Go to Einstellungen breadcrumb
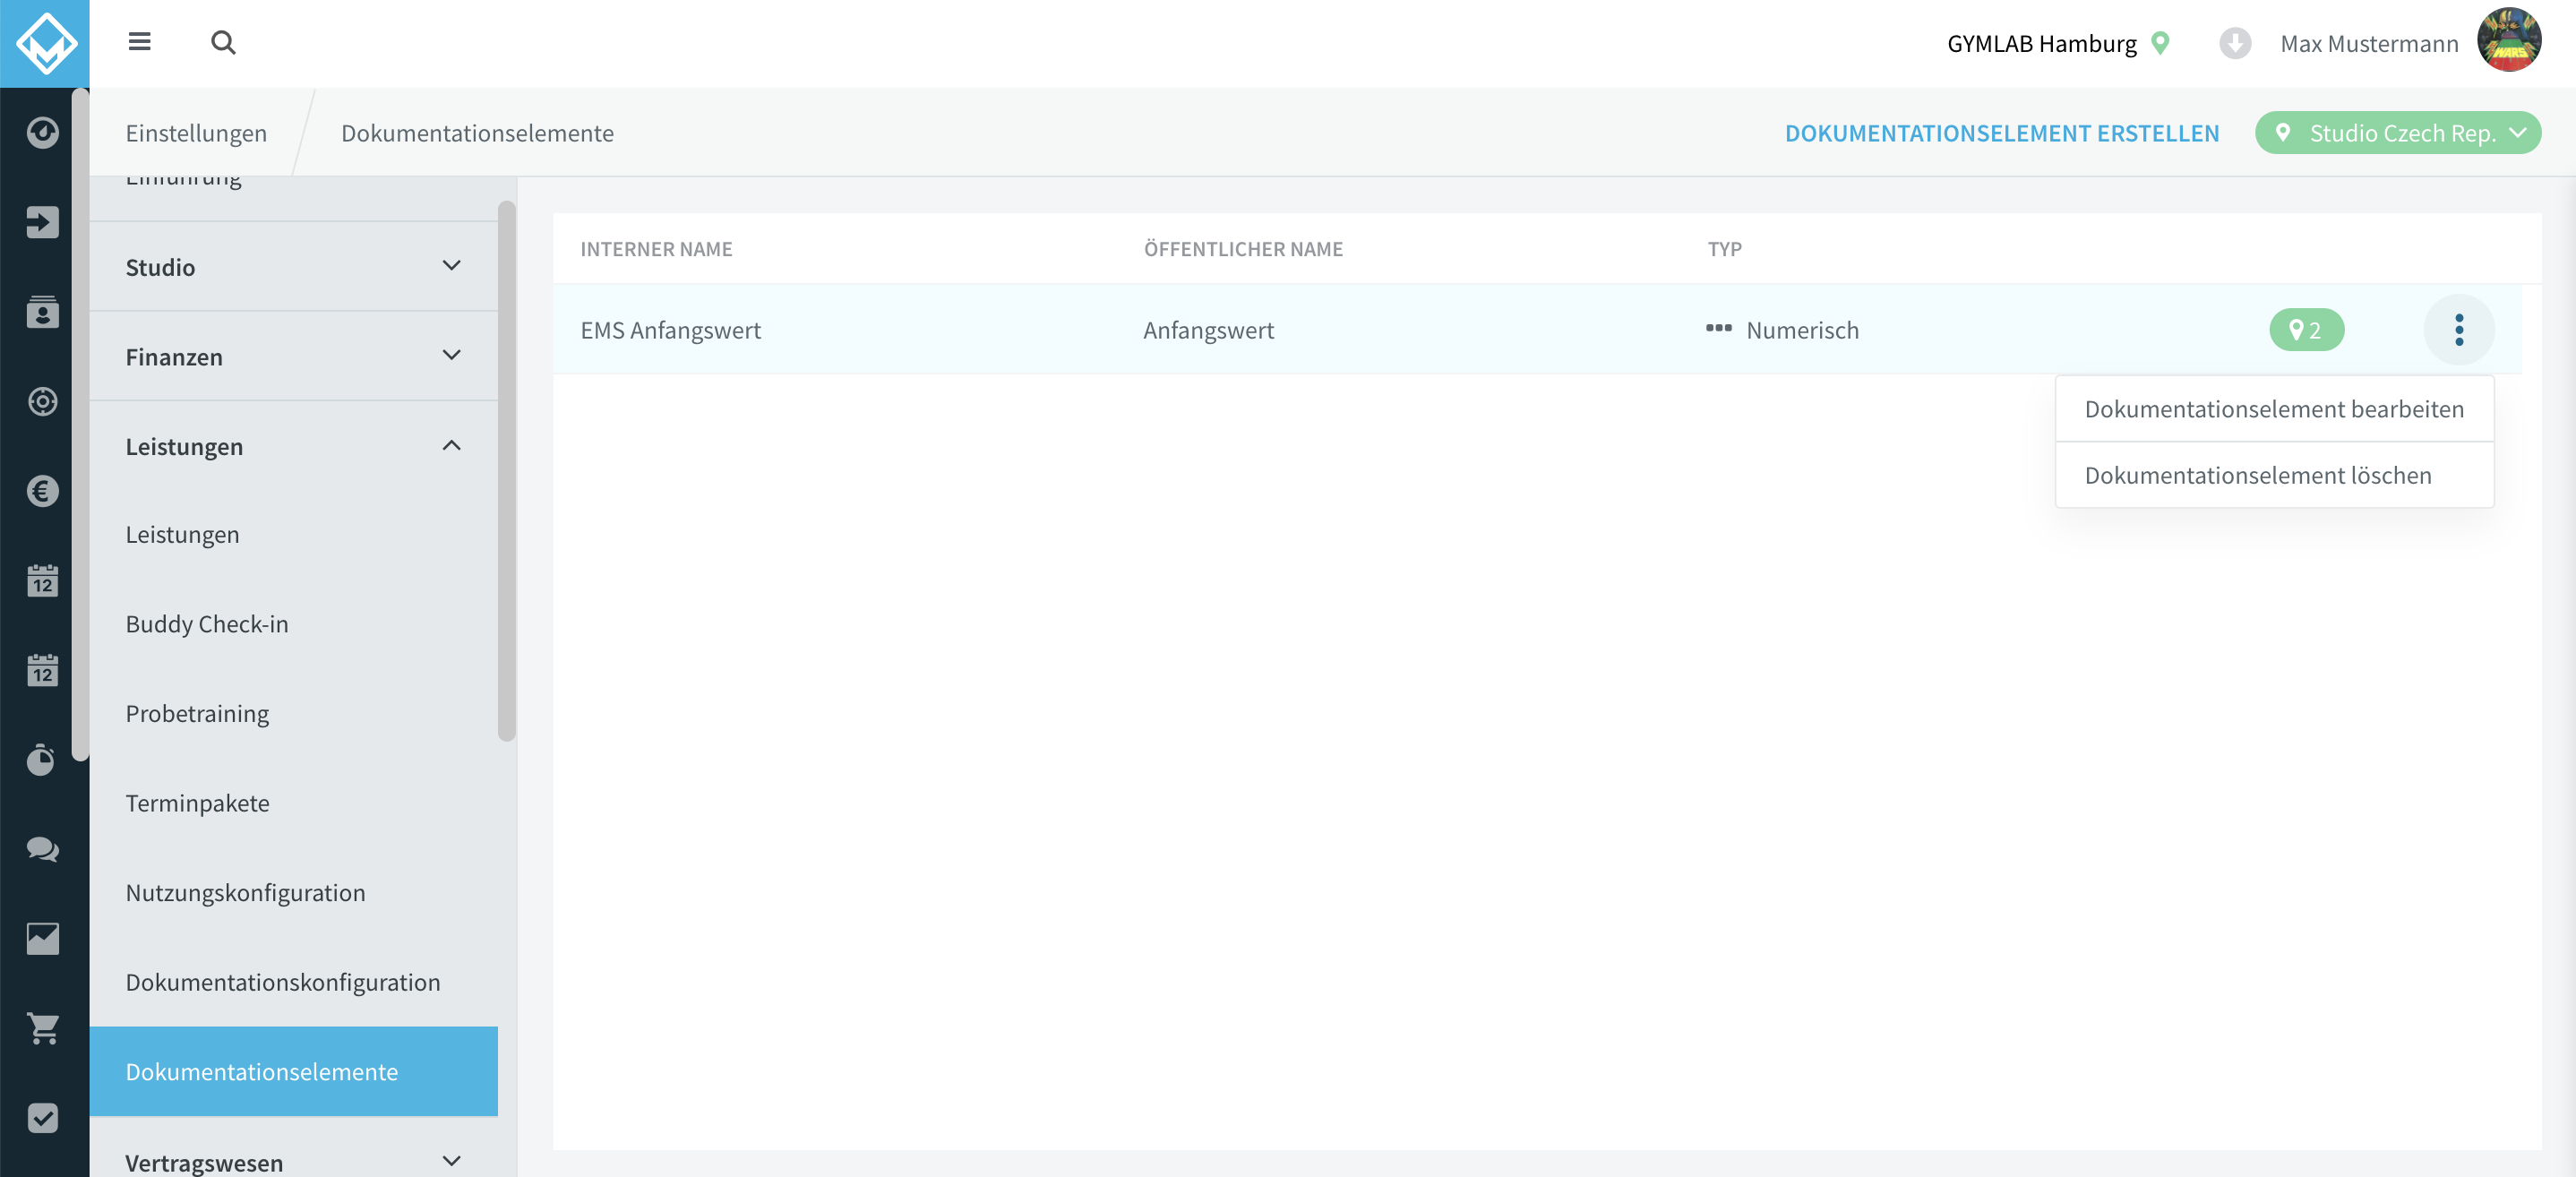Screen dimensions: 2576x1177 [x=196, y=133]
